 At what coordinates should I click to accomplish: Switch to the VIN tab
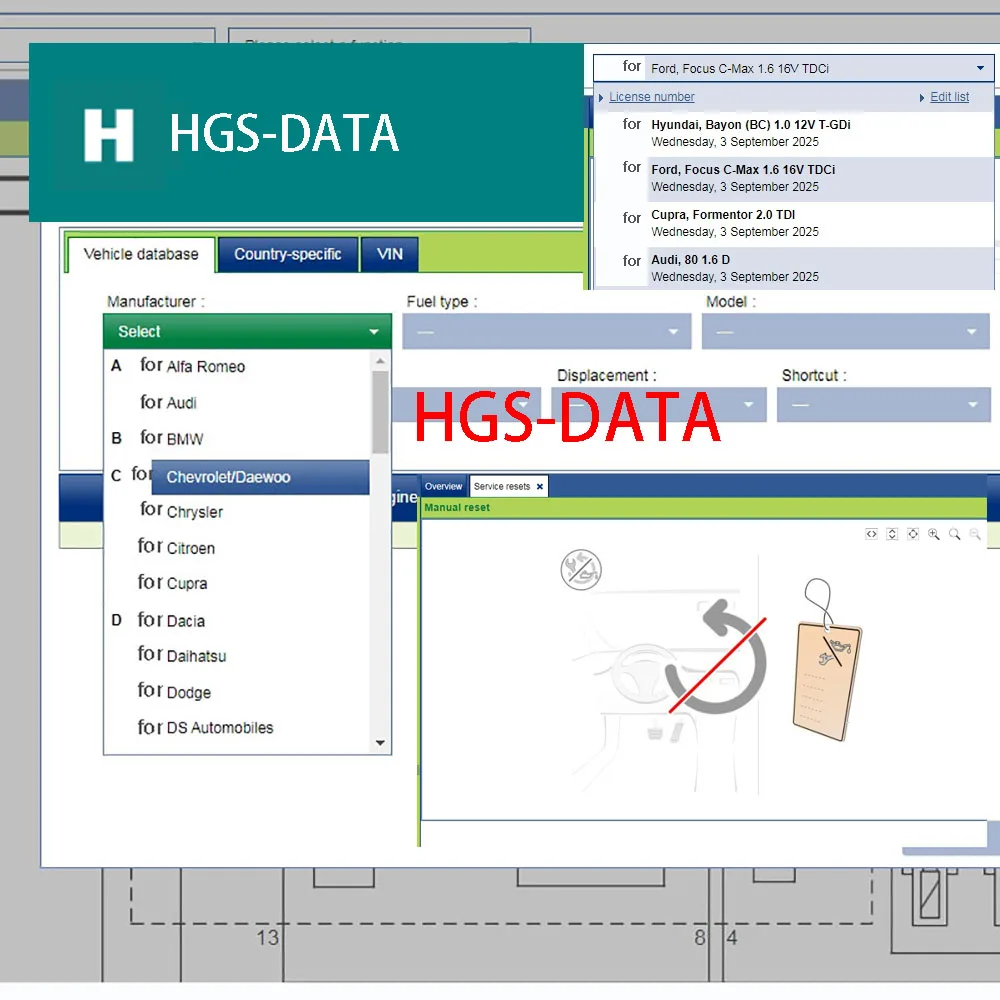pos(390,254)
